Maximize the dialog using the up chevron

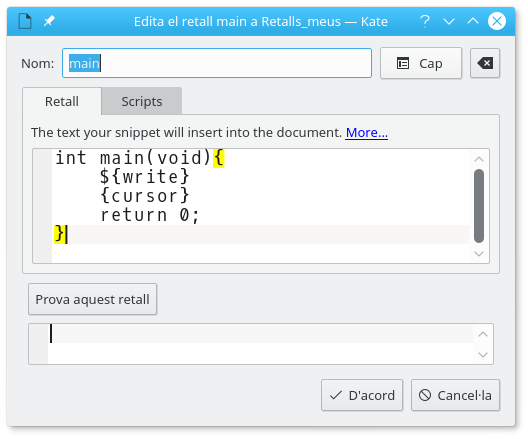pos(473,22)
